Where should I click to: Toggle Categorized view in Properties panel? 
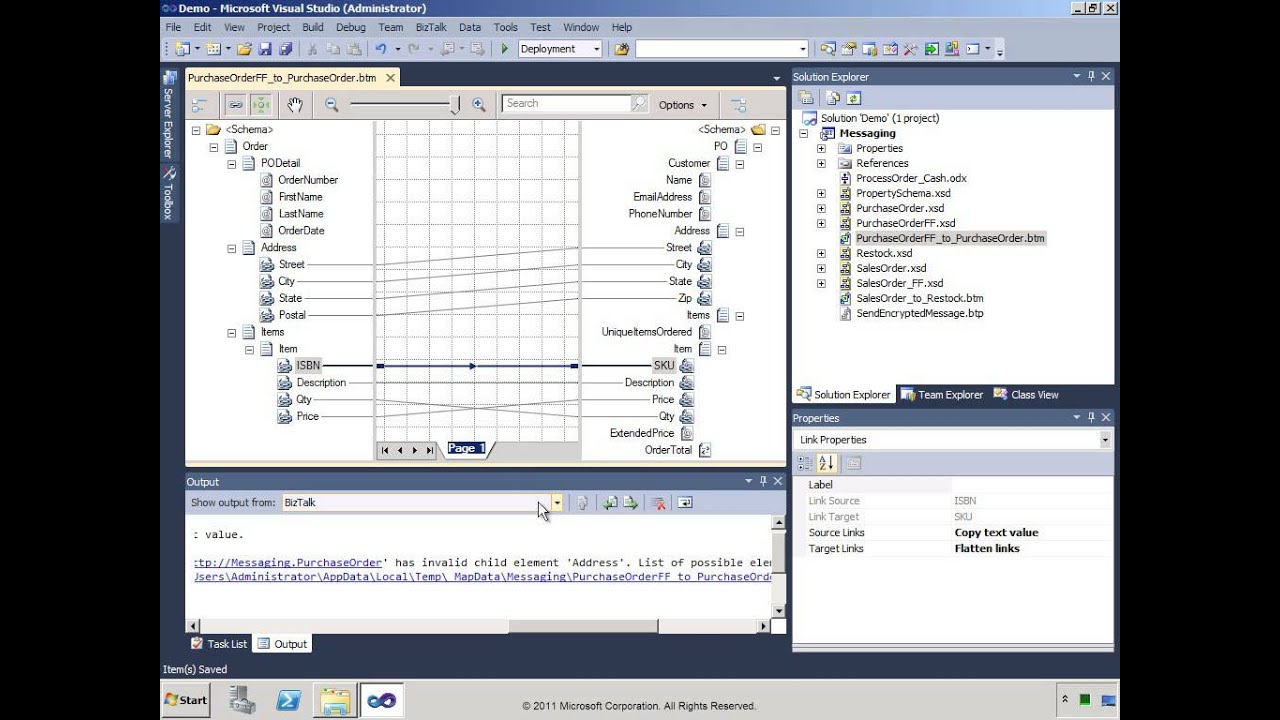[x=805, y=463]
